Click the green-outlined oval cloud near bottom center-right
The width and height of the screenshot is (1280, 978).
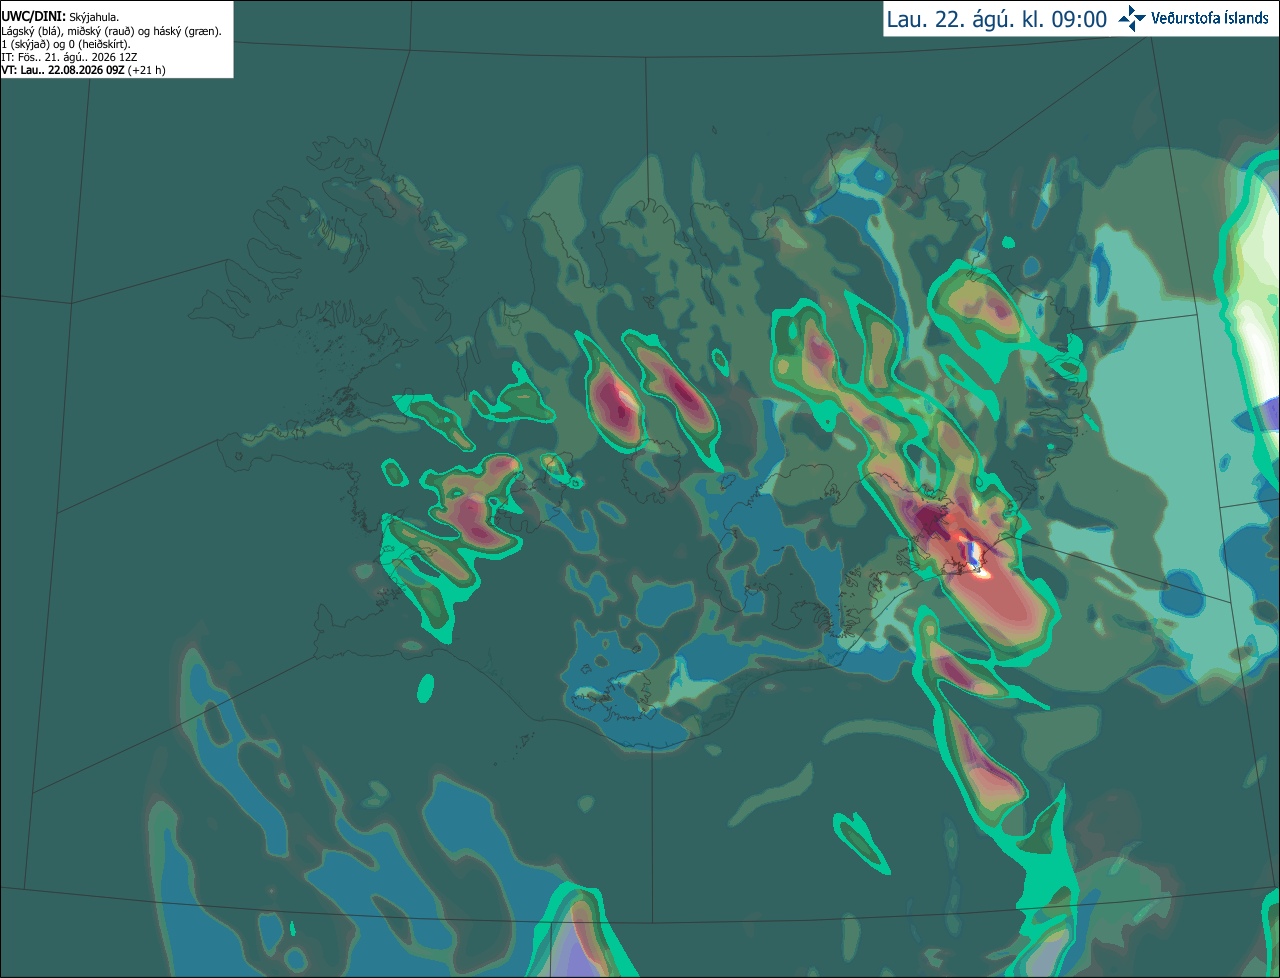pyautogui.click(x=860, y=842)
